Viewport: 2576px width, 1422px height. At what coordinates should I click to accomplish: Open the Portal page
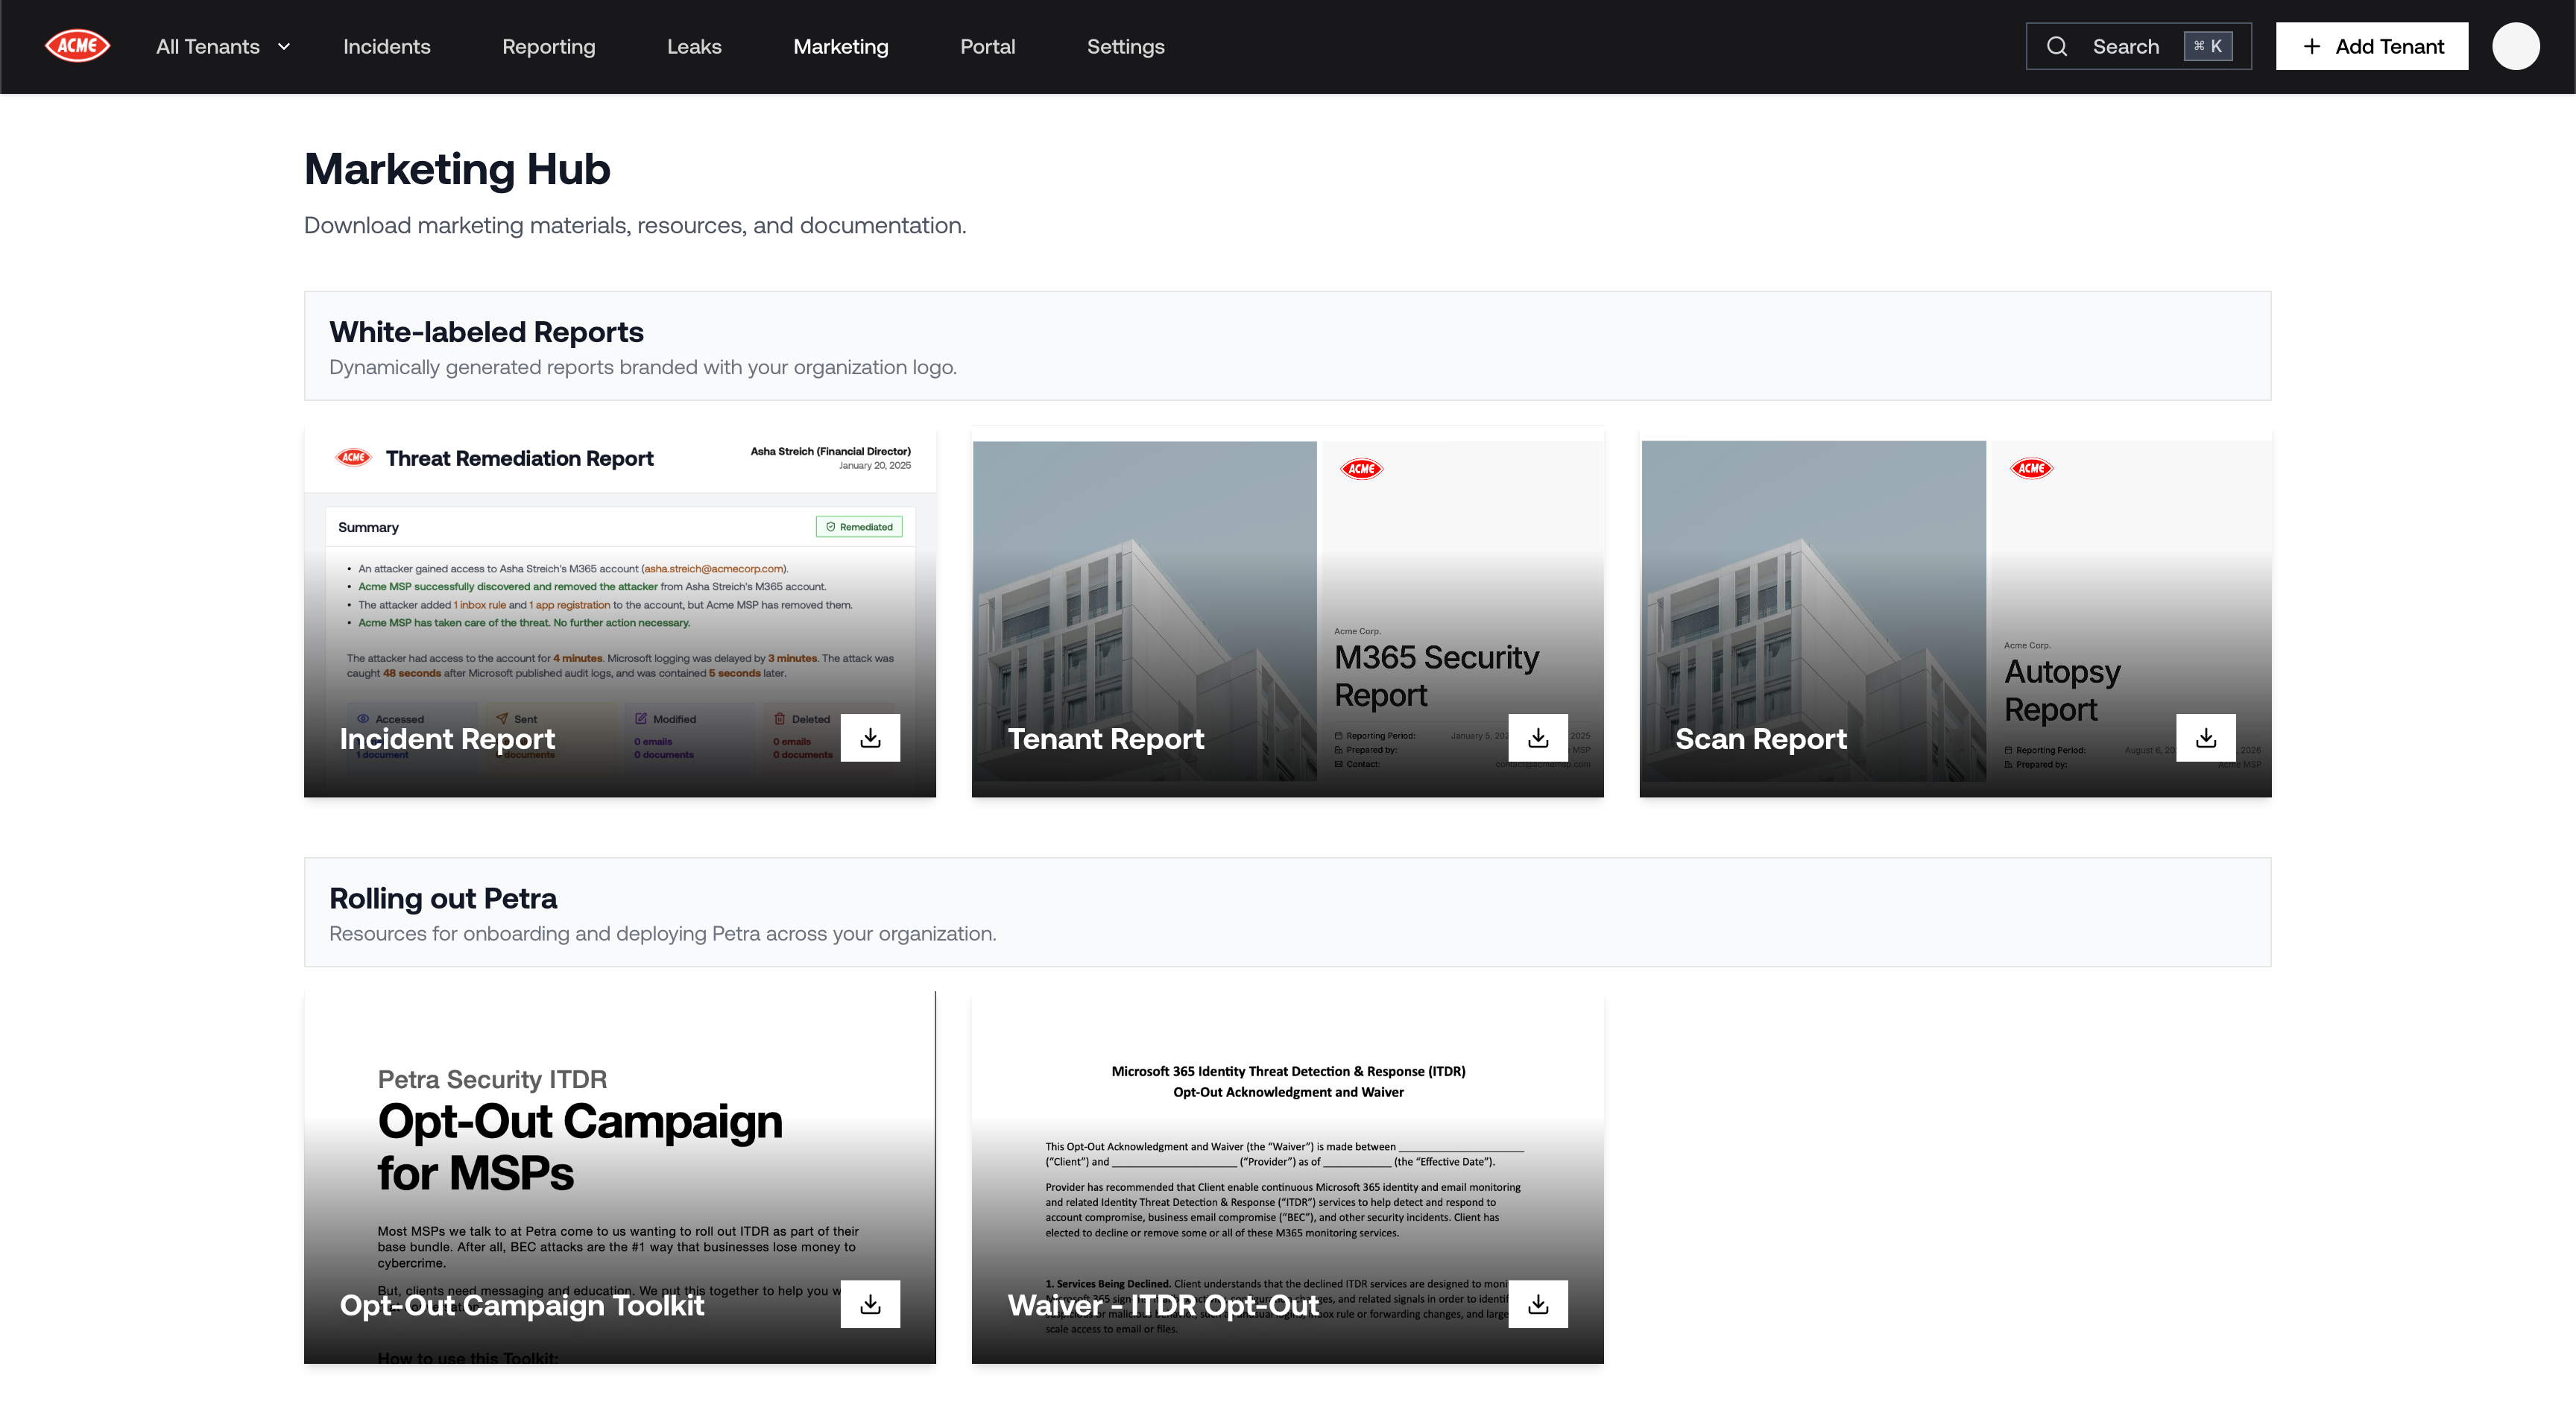click(987, 46)
